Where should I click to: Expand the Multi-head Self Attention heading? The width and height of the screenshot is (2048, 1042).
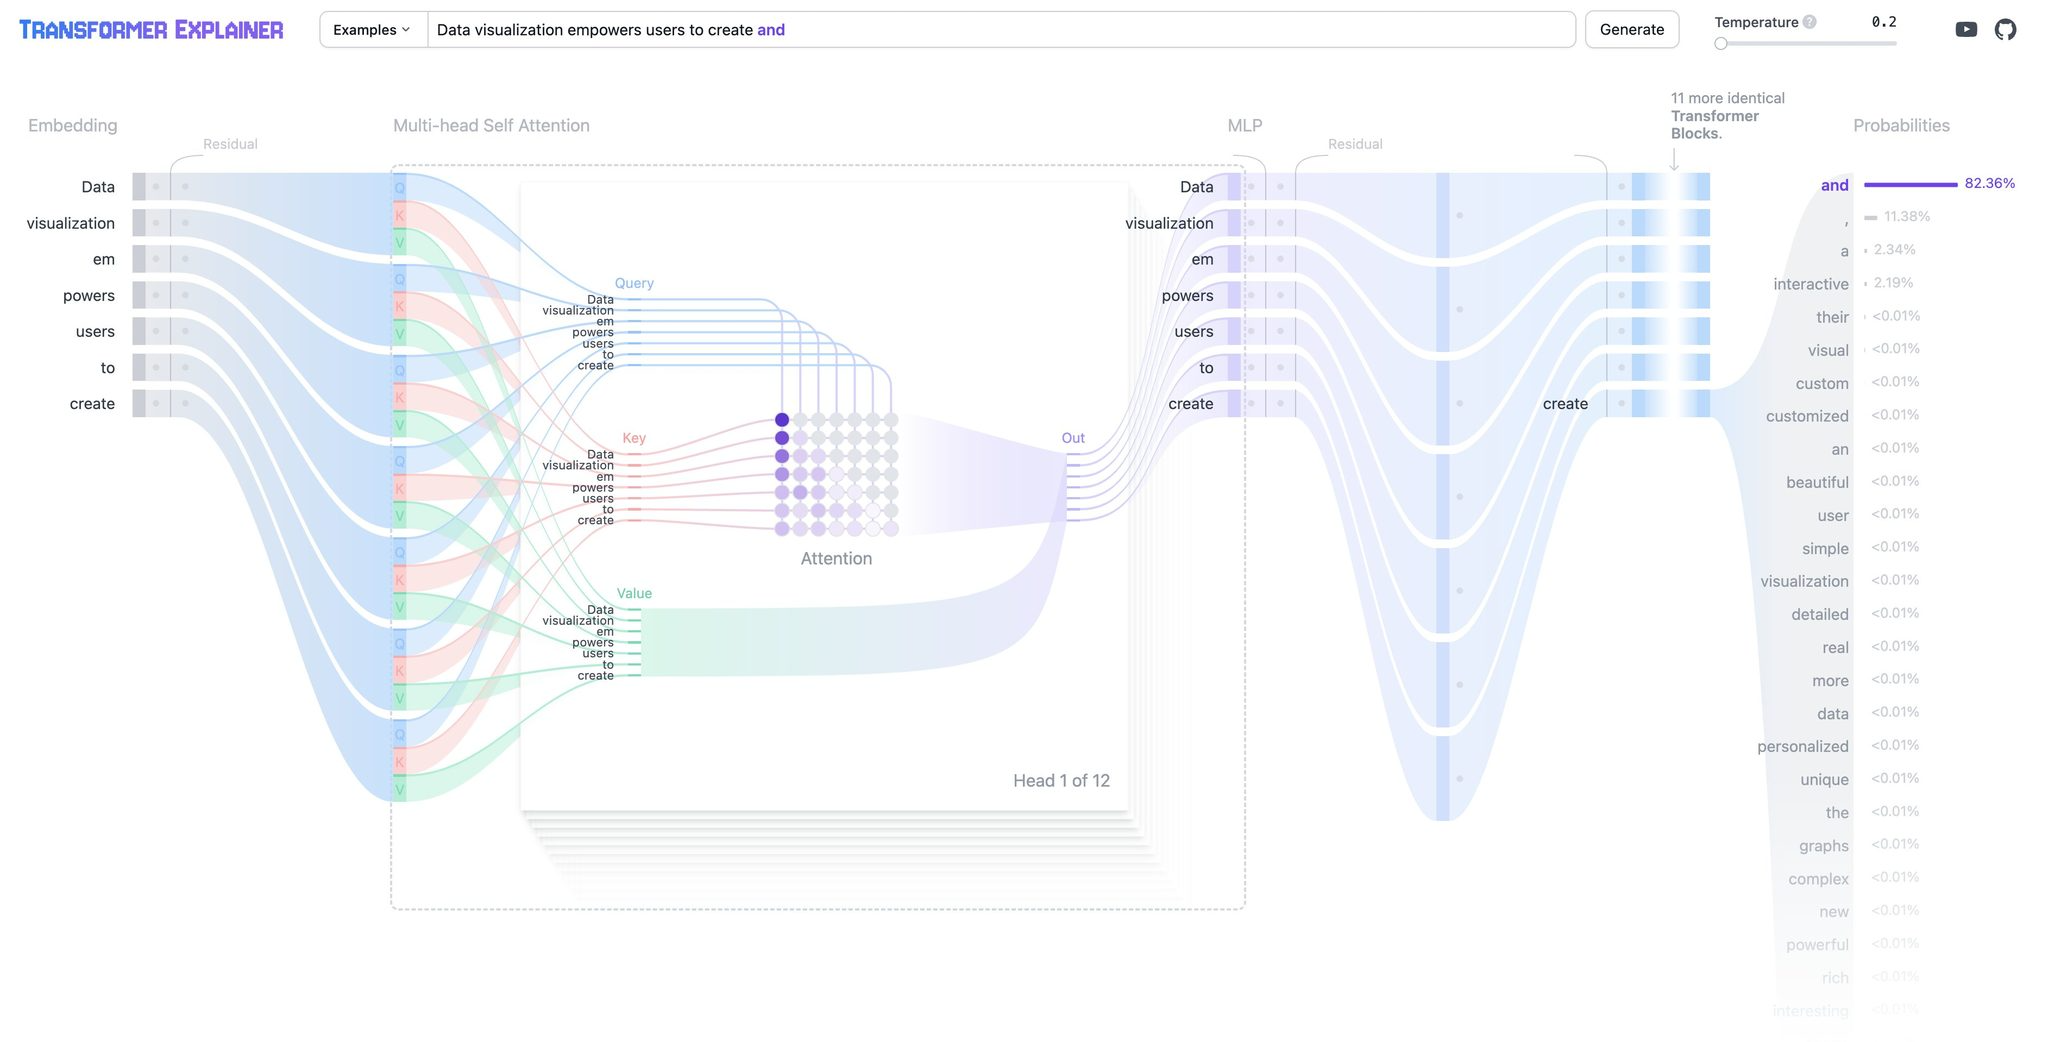[491, 126]
